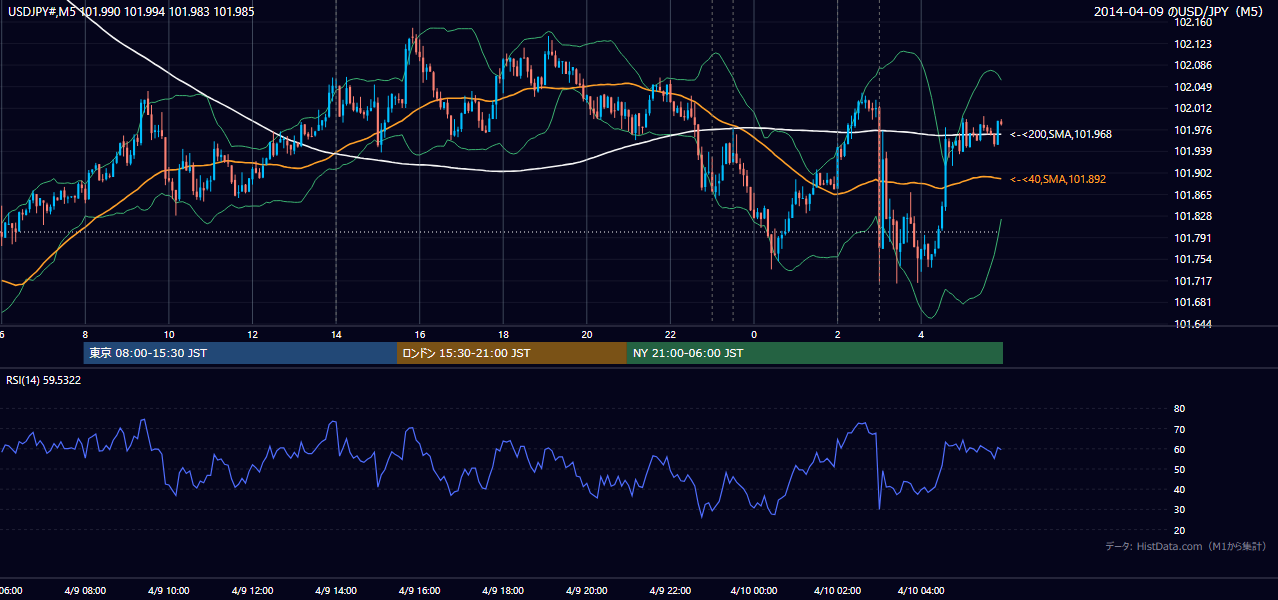Click price level 101.902 on axis
The height and width of the screenshot is (600, 1278).
(x=1193, y=173)
